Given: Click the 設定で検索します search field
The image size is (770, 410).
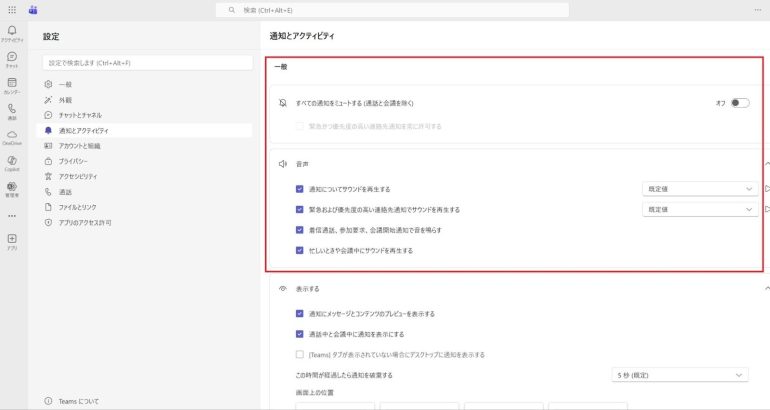Looking at the screenshot, I should pyautogui.click(x=147, y=63).
